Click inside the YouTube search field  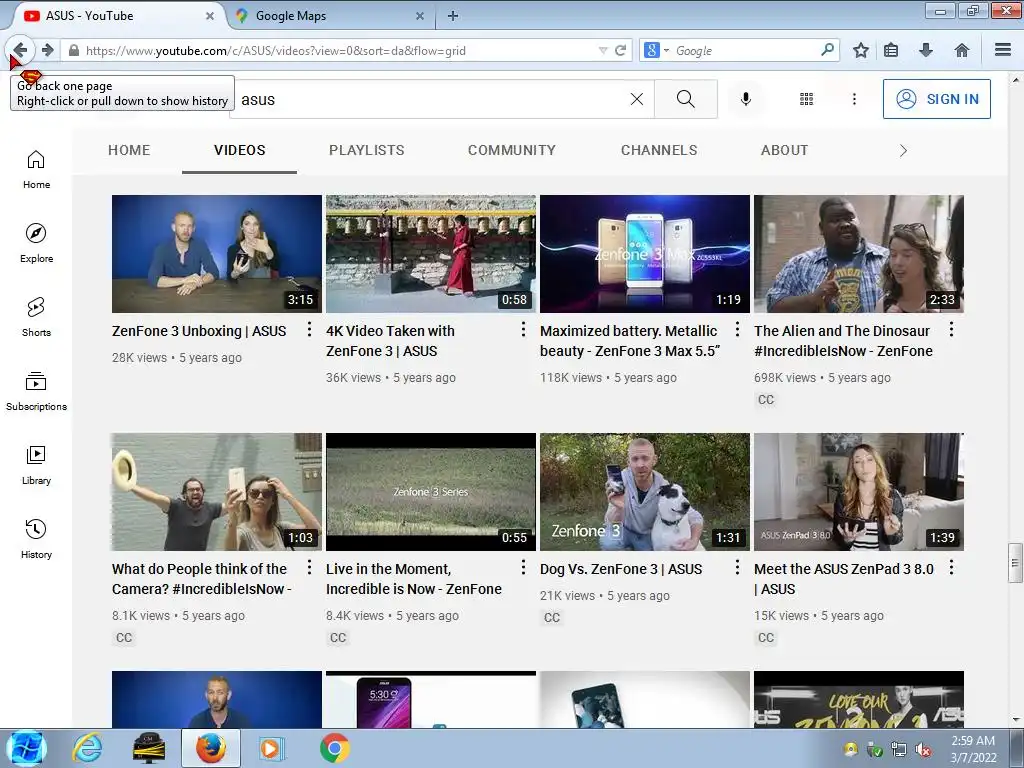[x=431, y=99]
